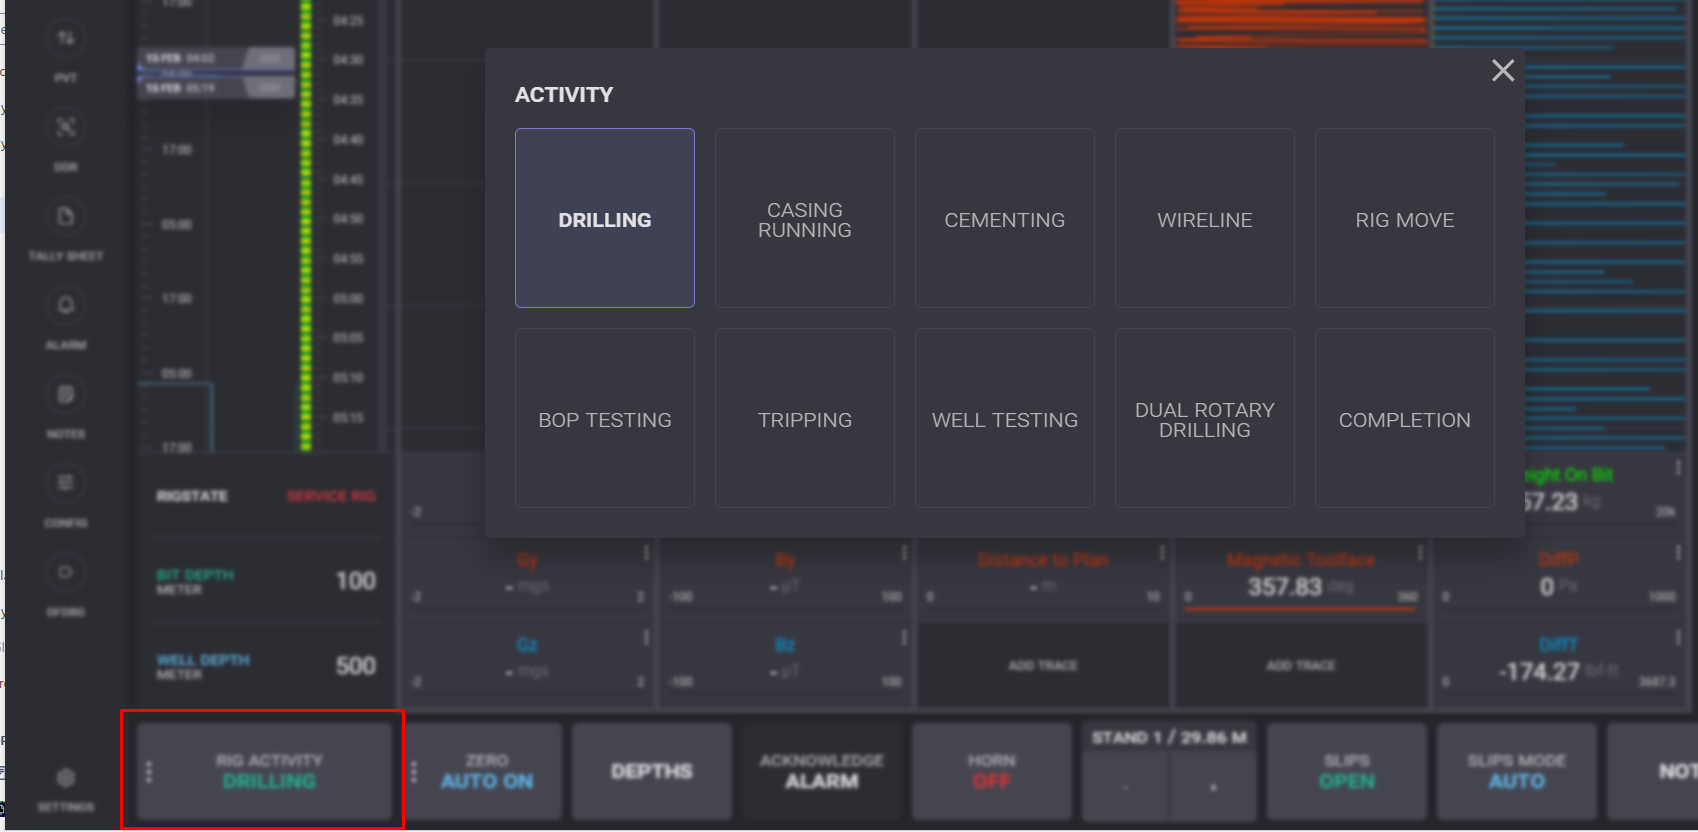Open the Notes sidebar icon
Screen dimensions: 1698x832
pos(65,395)
